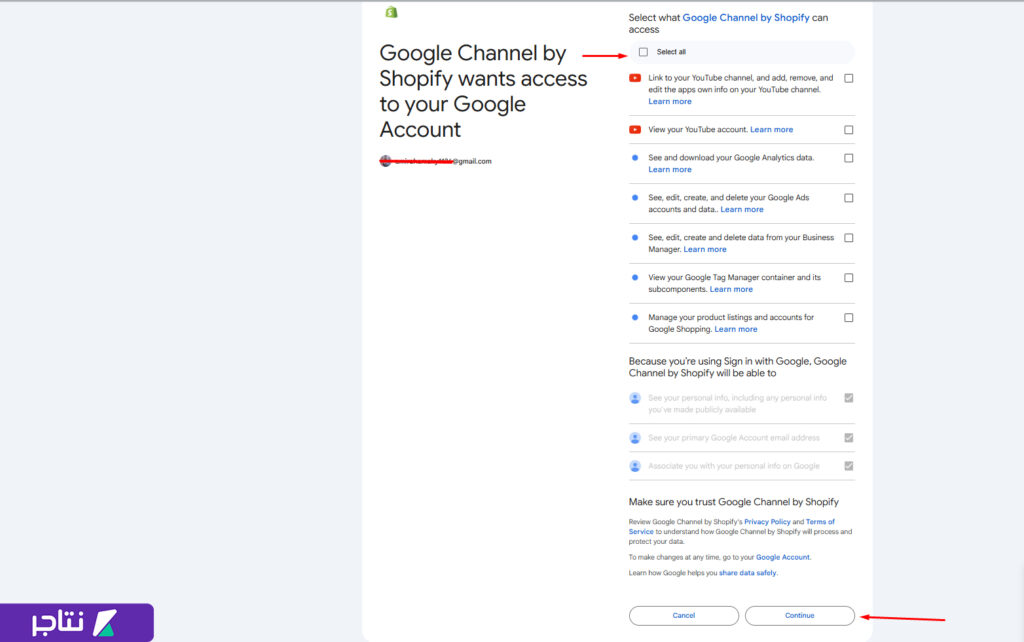1024x642 pixels.
Task: Open Learn more for Google Ads accounts
Action: click(742, 209)
